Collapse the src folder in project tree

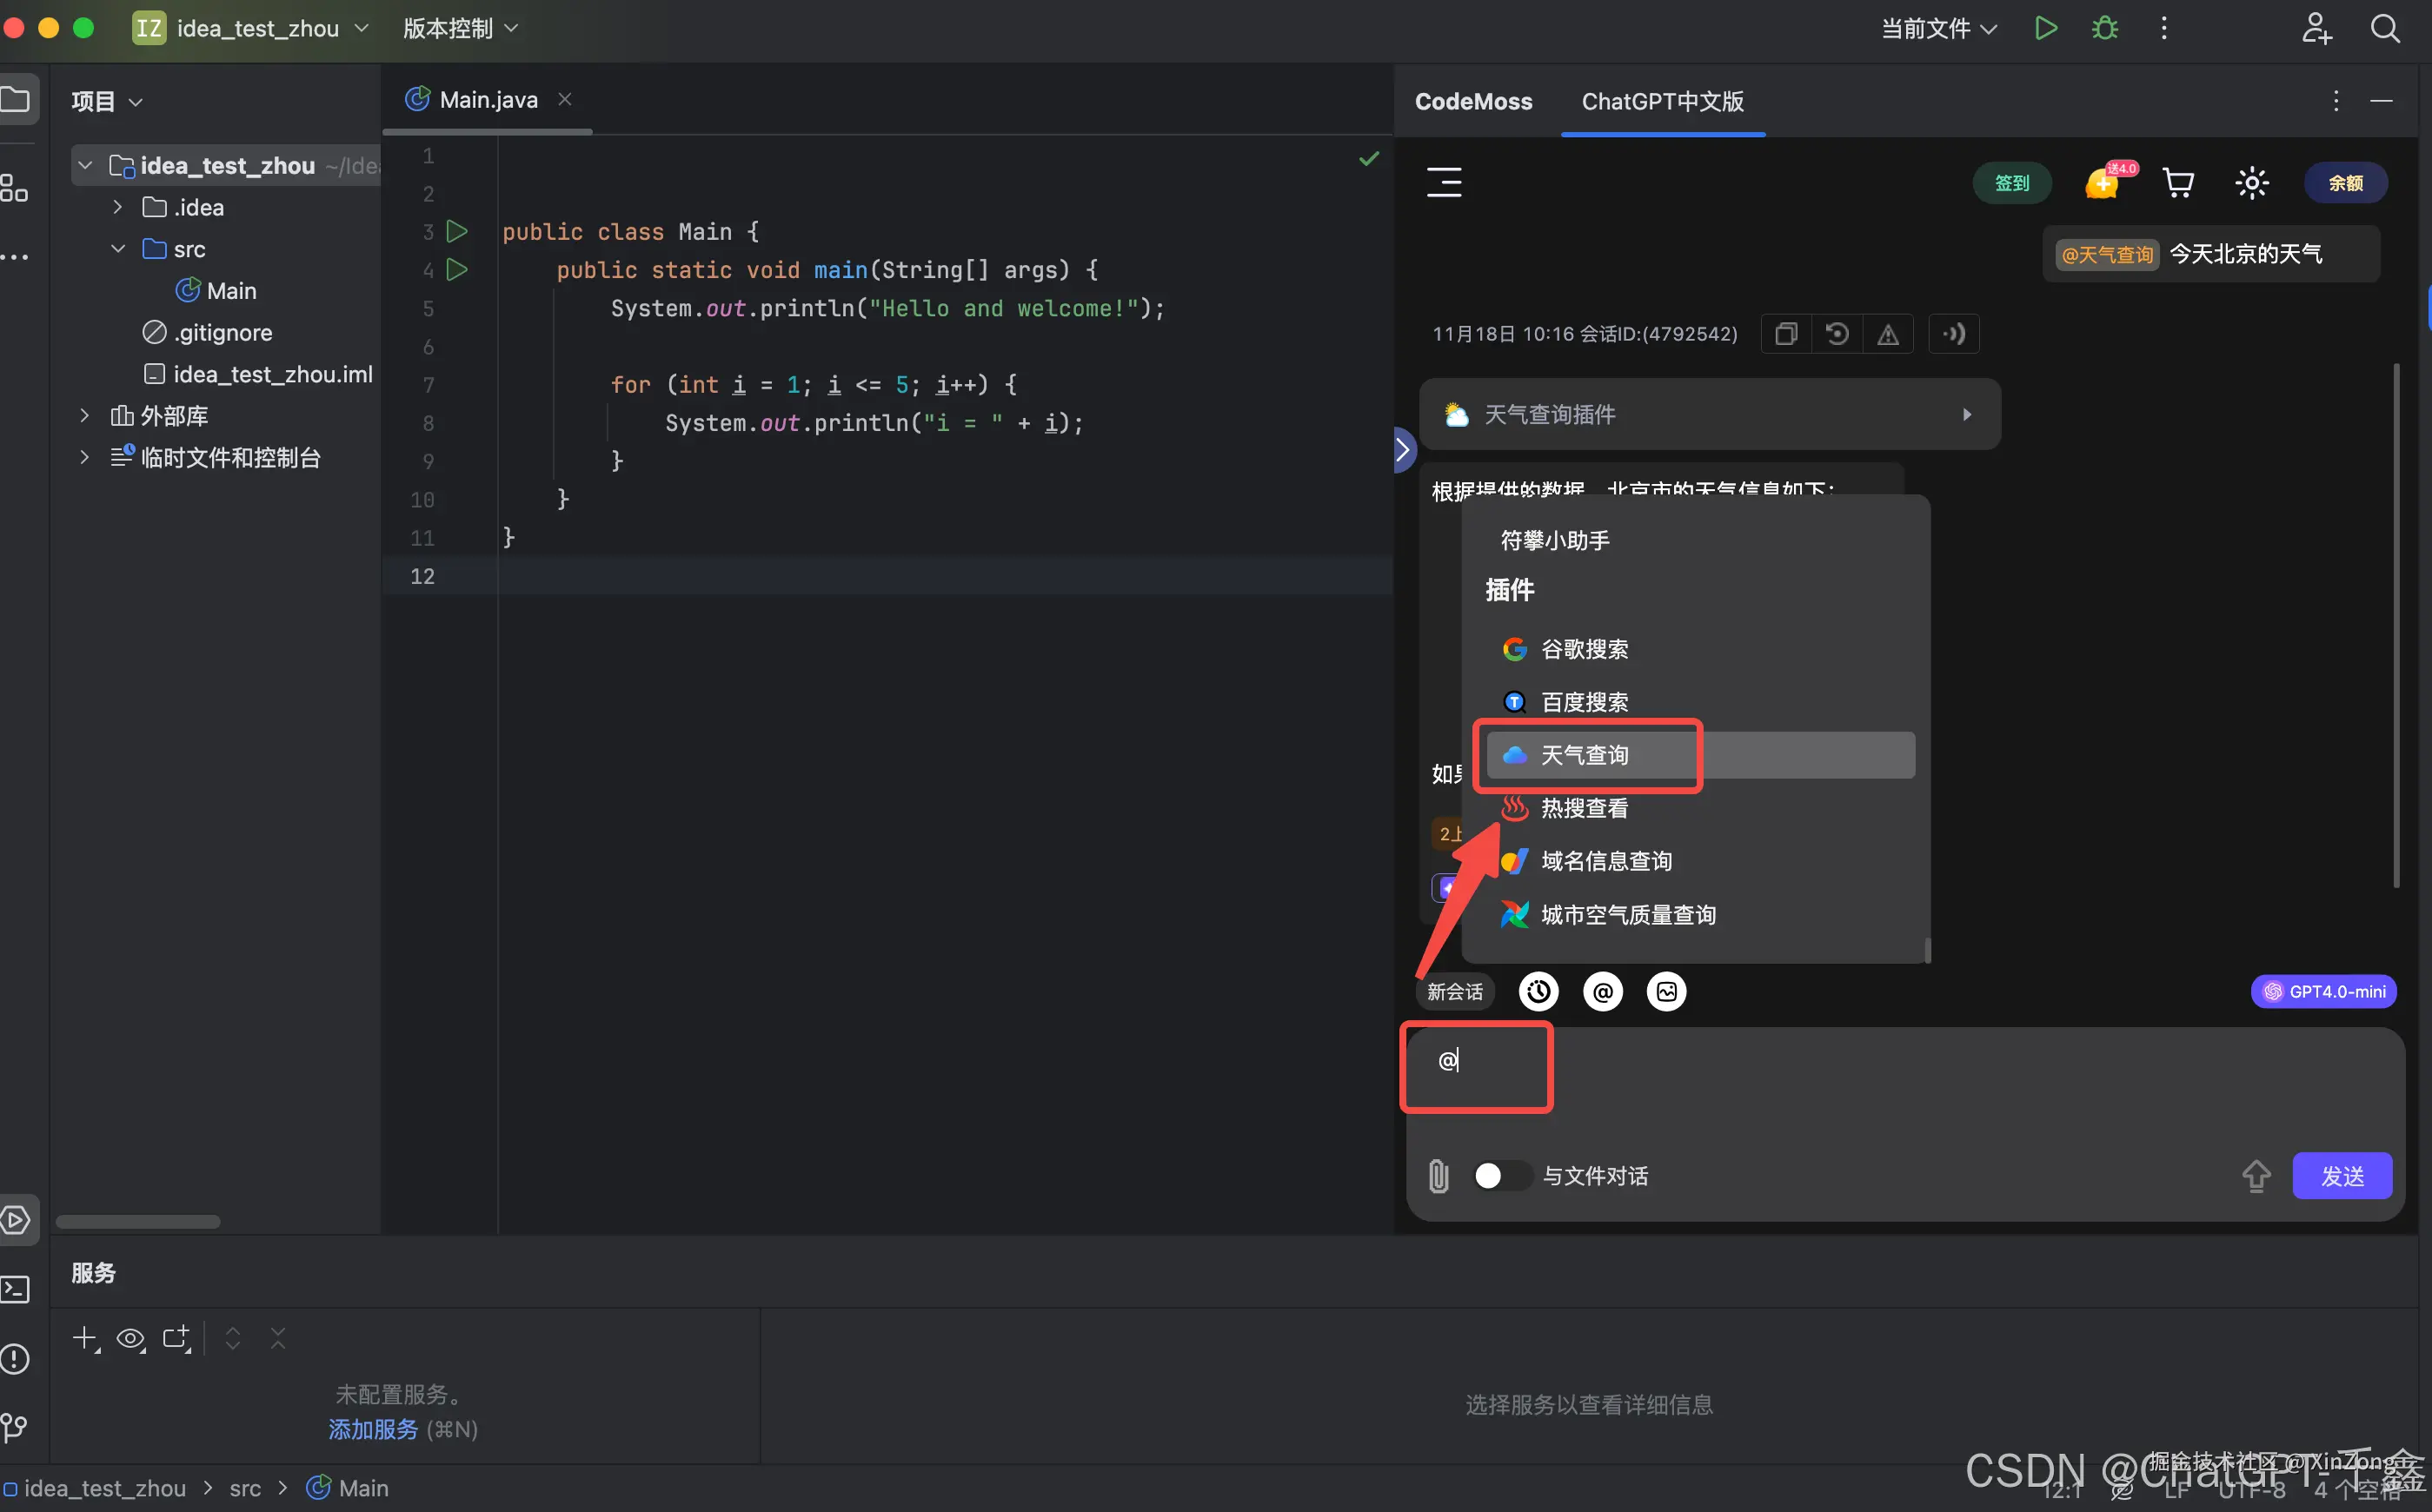tap(118, 249)
